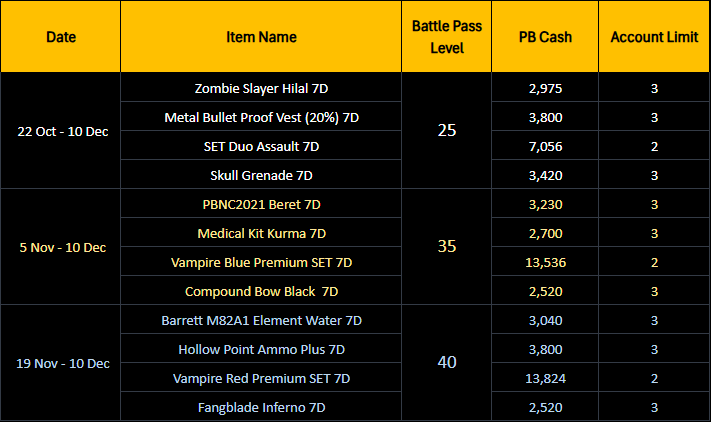
Task: Click the 13,824 PB Cash price
Action: click(545, 378)
